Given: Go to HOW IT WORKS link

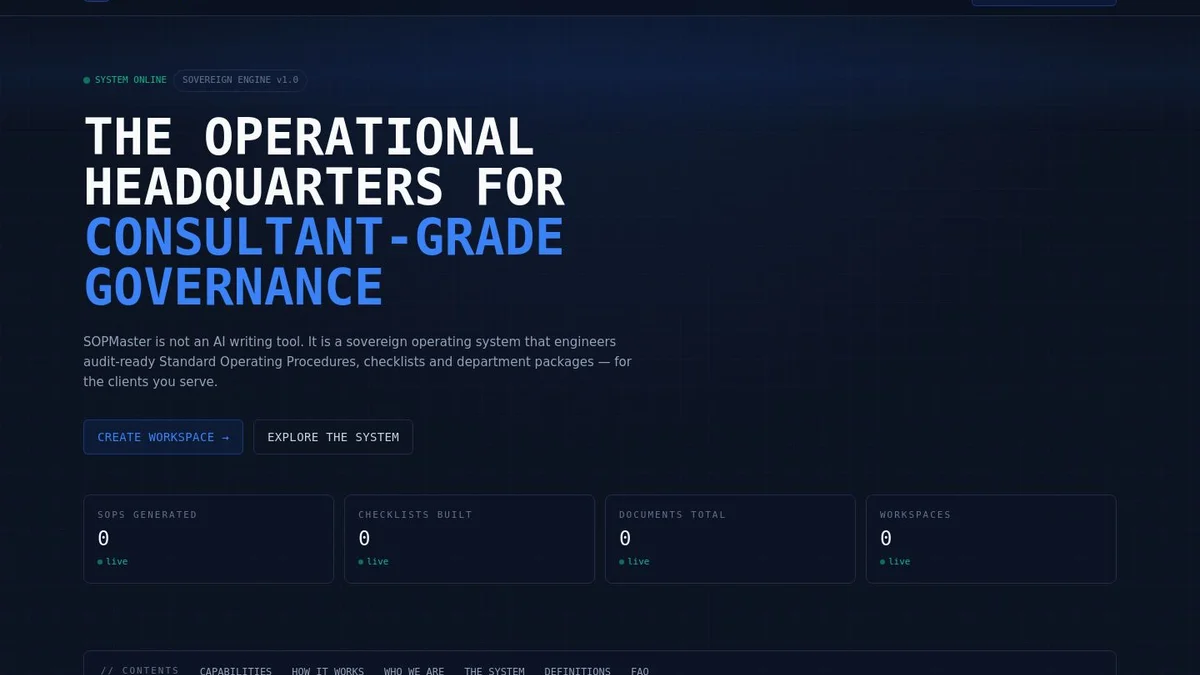Looking at the screenshot, I should click(x=328, y=670).
